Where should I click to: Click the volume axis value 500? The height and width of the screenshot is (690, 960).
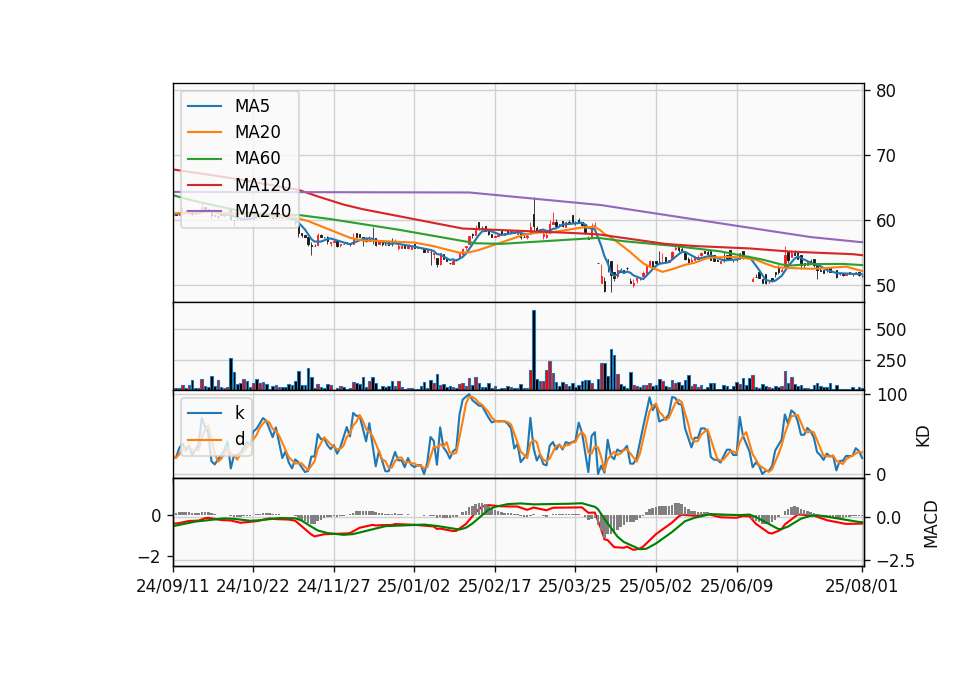(x=891, y=330)
